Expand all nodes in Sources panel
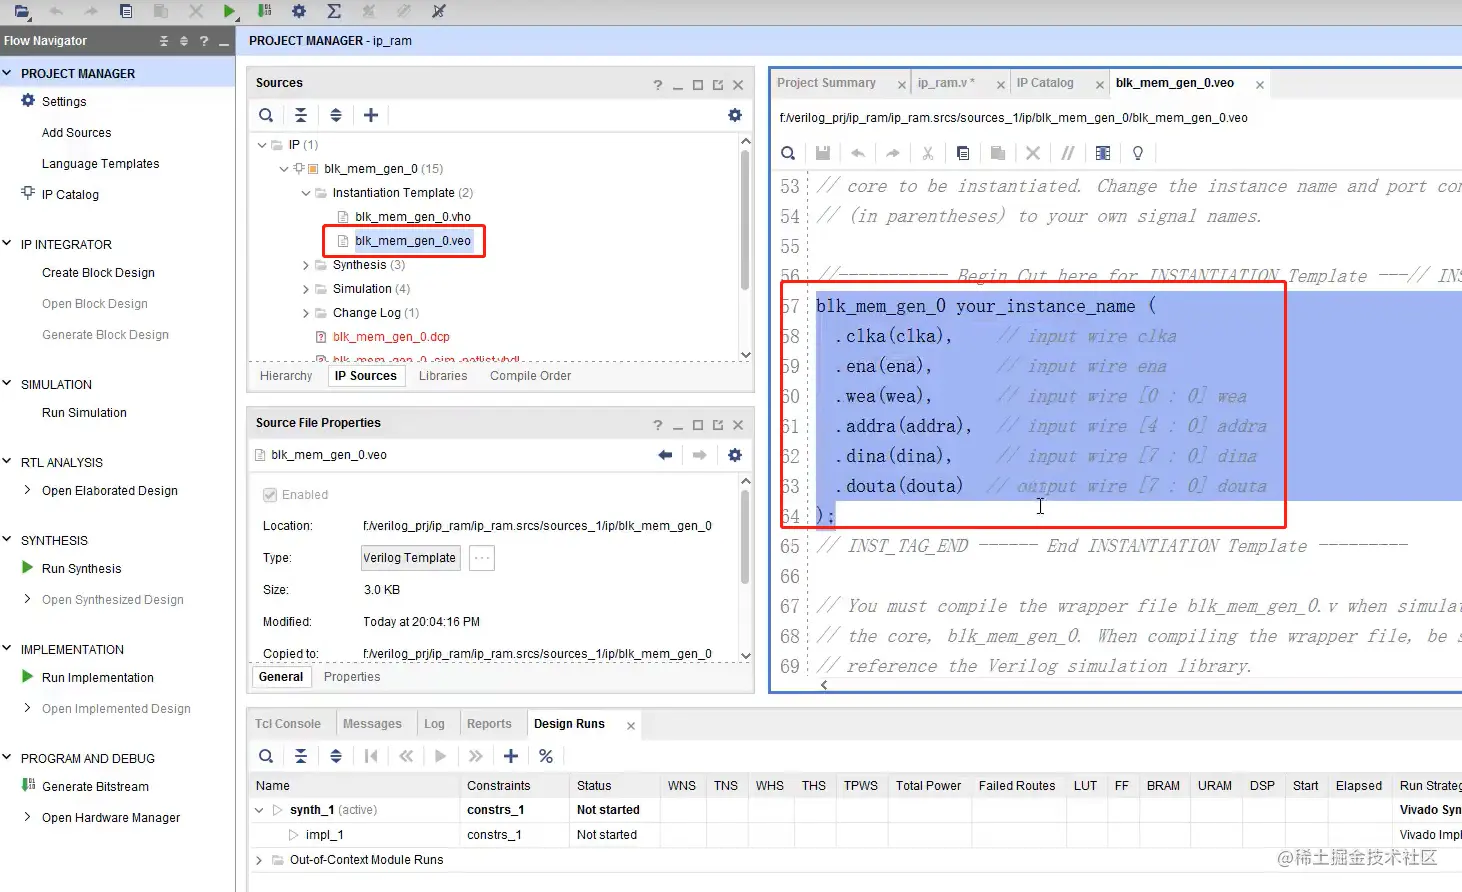Viewport: 1462px width, 892px height. (x=336, y=115)
